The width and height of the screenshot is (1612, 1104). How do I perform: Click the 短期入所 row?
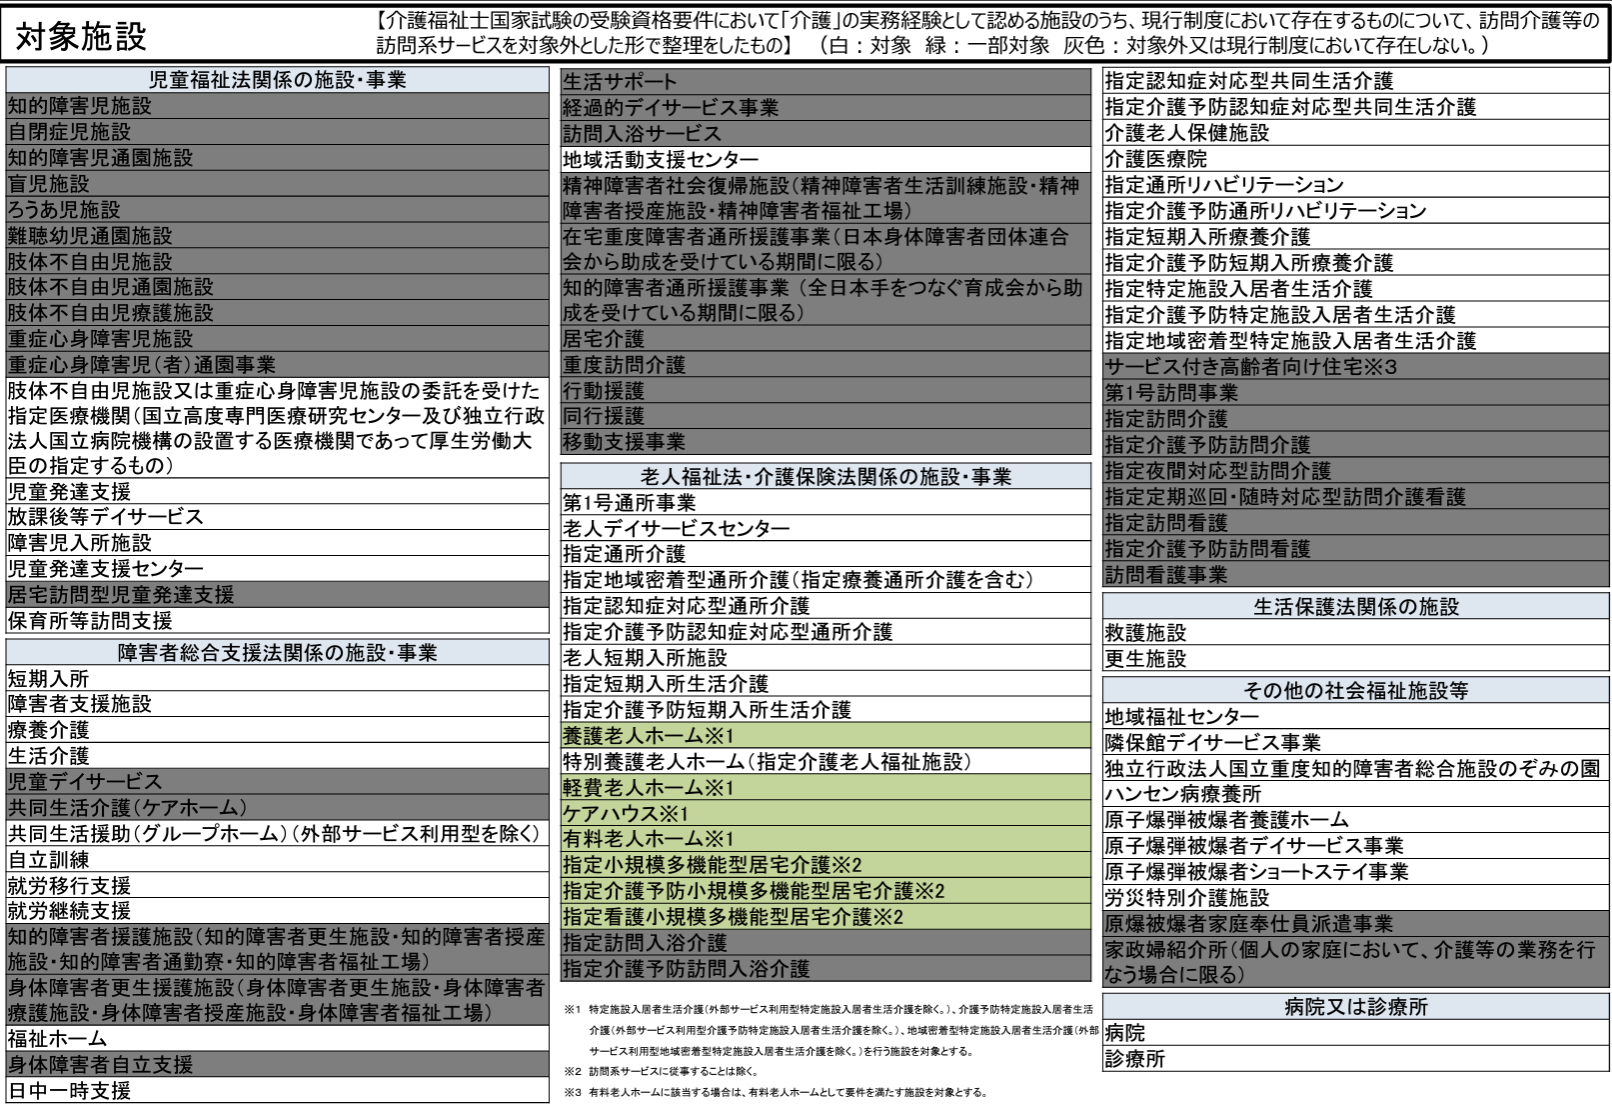tap(277, 679)
